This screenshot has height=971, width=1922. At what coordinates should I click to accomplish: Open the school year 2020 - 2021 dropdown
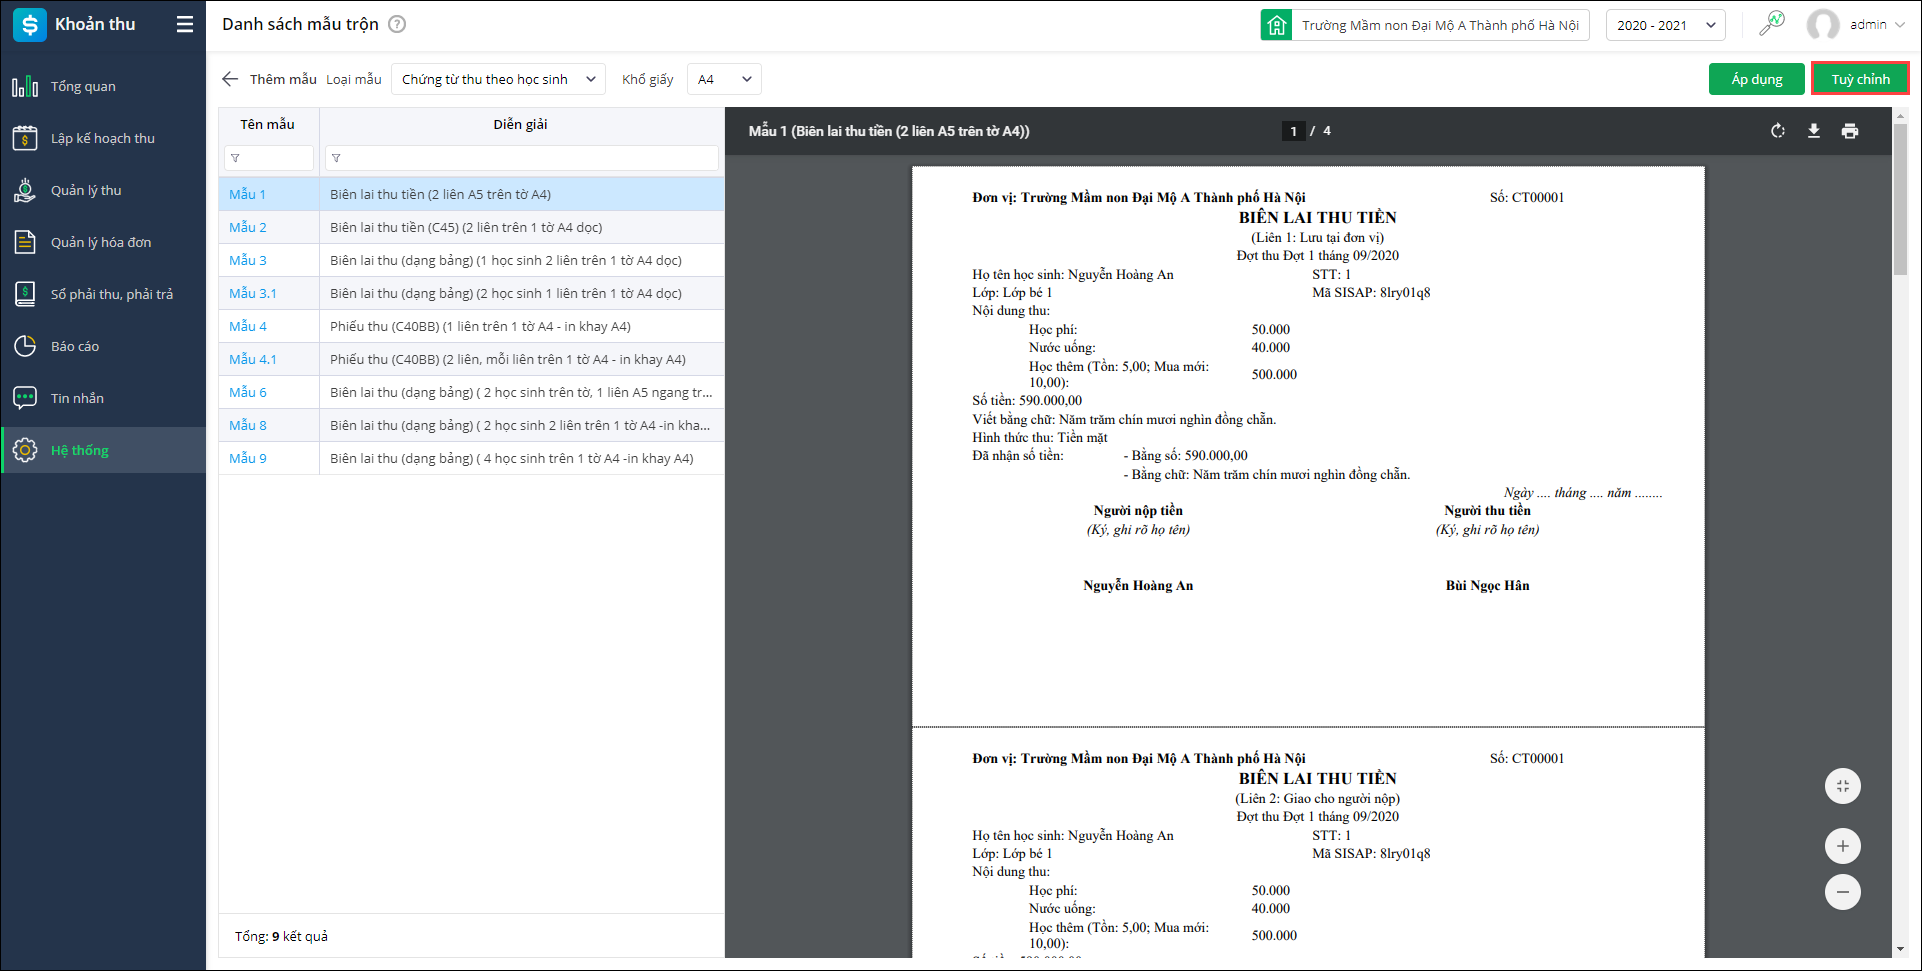tap(1666, 25)
